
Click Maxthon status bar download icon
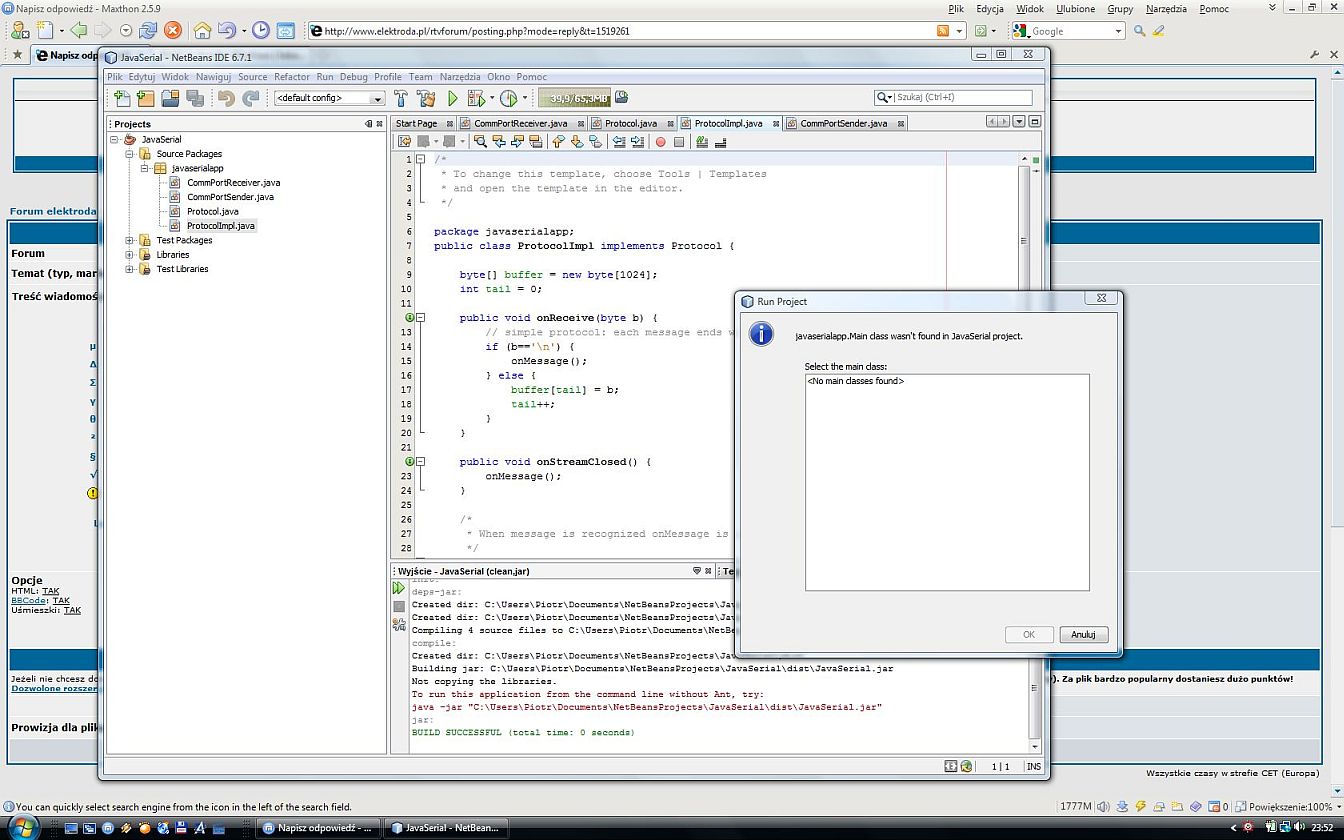pos(1122,806)
